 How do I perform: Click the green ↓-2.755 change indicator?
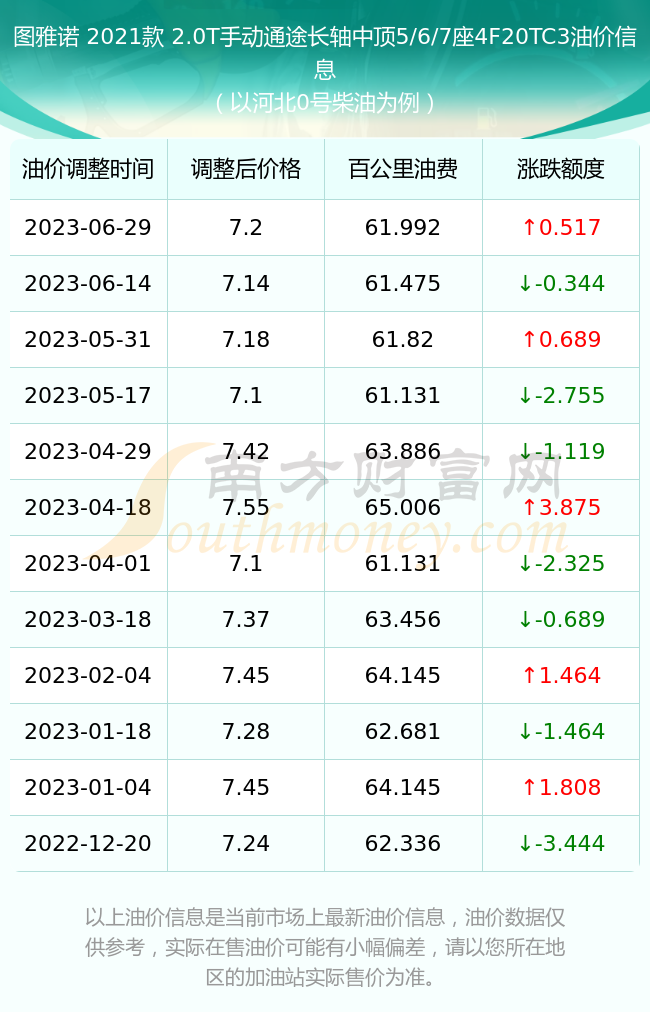(x=561, y=395)
